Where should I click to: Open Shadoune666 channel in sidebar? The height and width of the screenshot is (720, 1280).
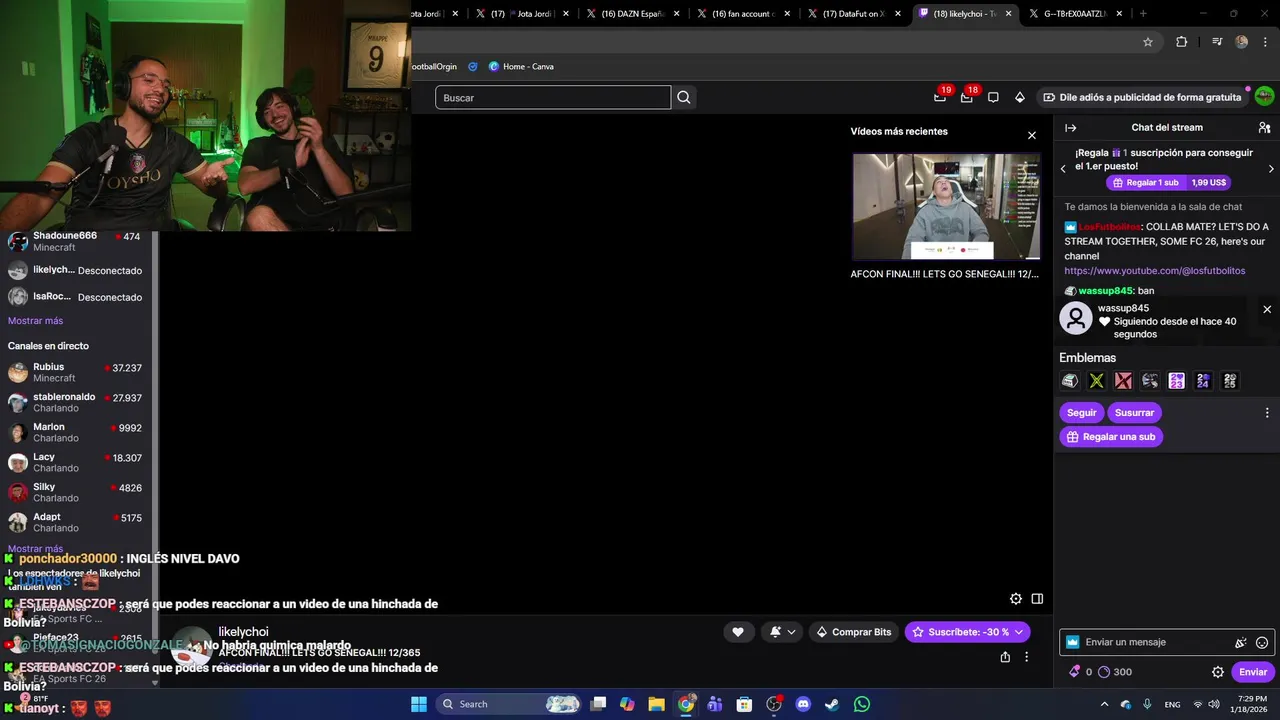click(x=75, y=242)
